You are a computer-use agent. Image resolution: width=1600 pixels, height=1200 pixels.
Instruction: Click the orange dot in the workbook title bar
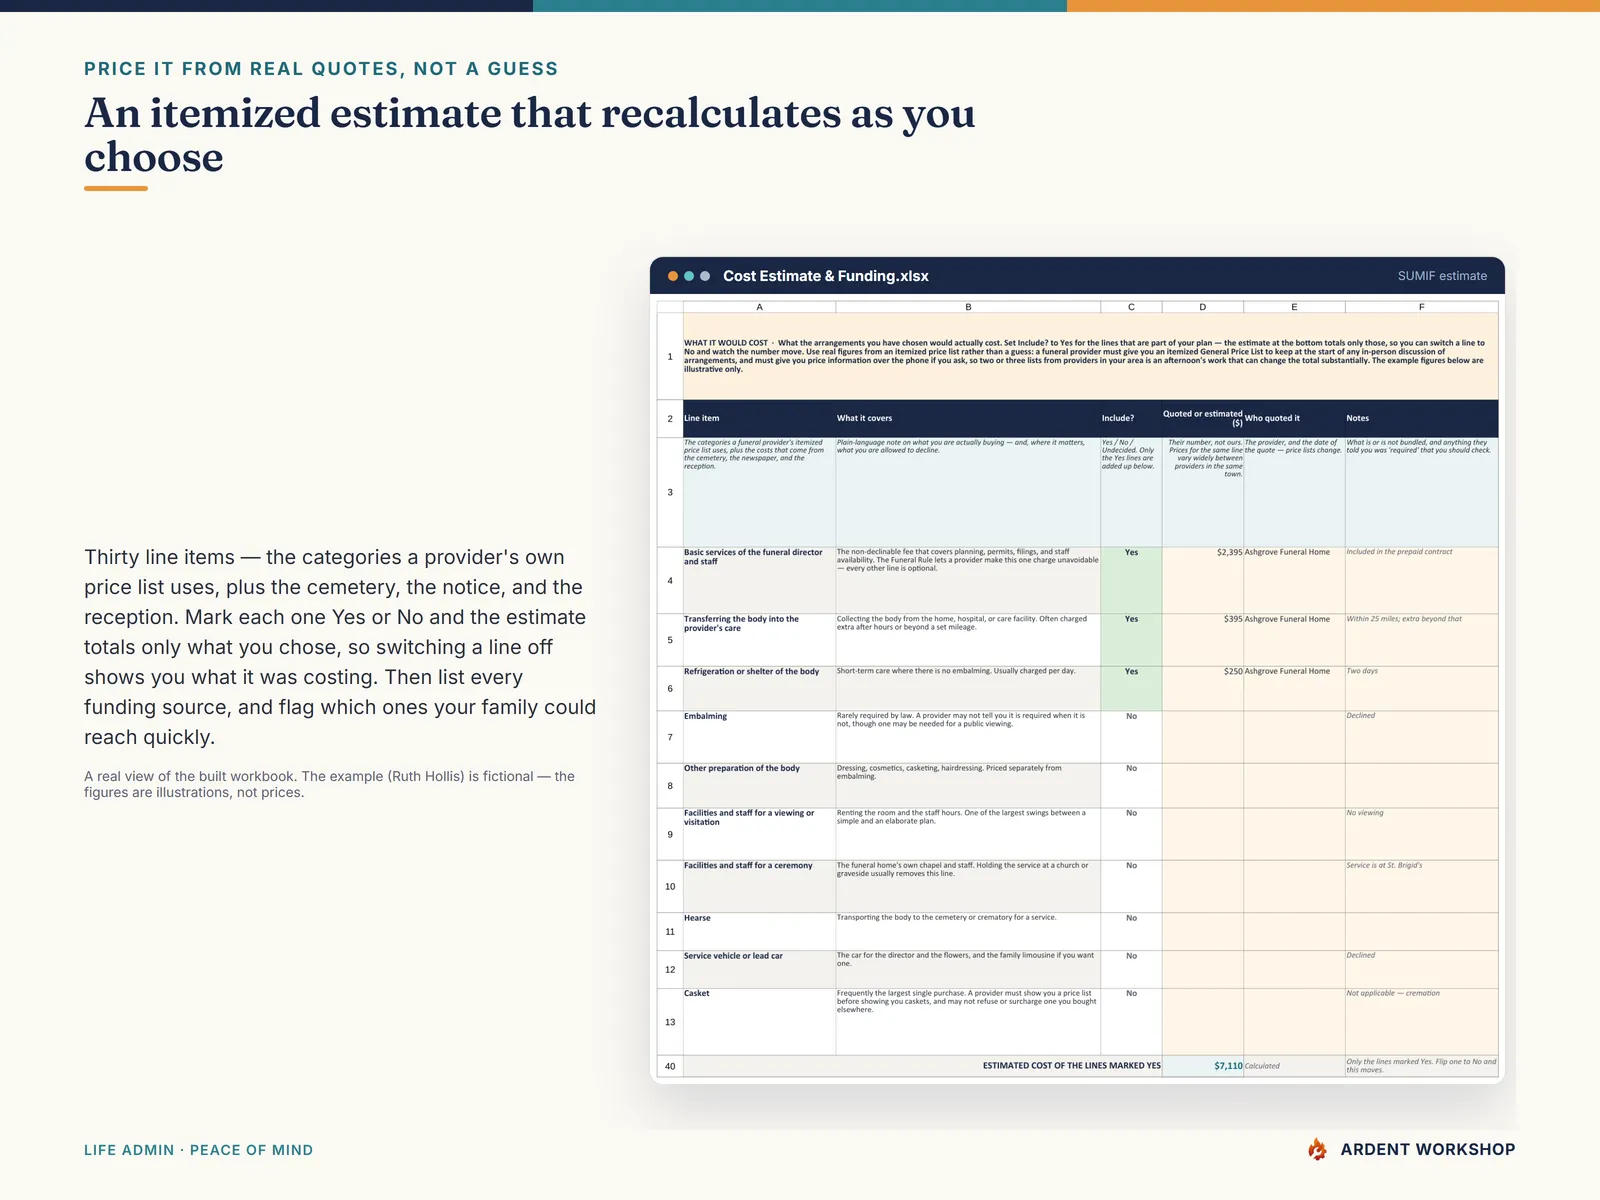tap(673, 276)
